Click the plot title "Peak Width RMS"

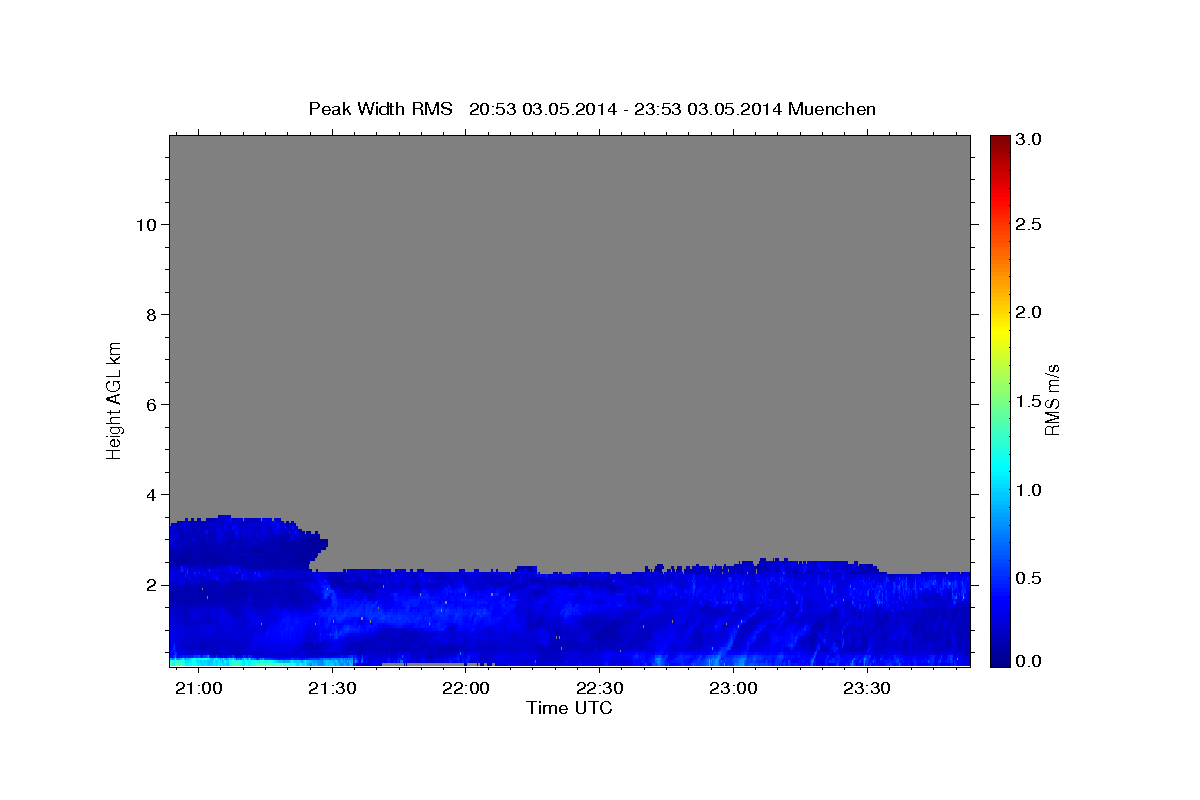tap(380, 109)
